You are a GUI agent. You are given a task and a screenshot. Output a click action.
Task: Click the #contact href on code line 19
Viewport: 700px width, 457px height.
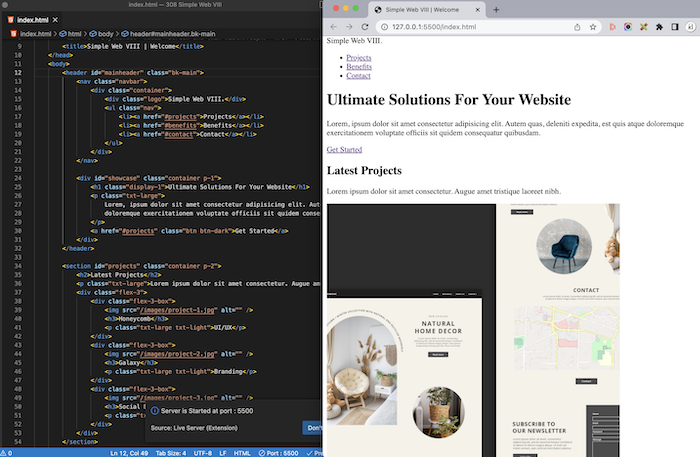(178, 134)
